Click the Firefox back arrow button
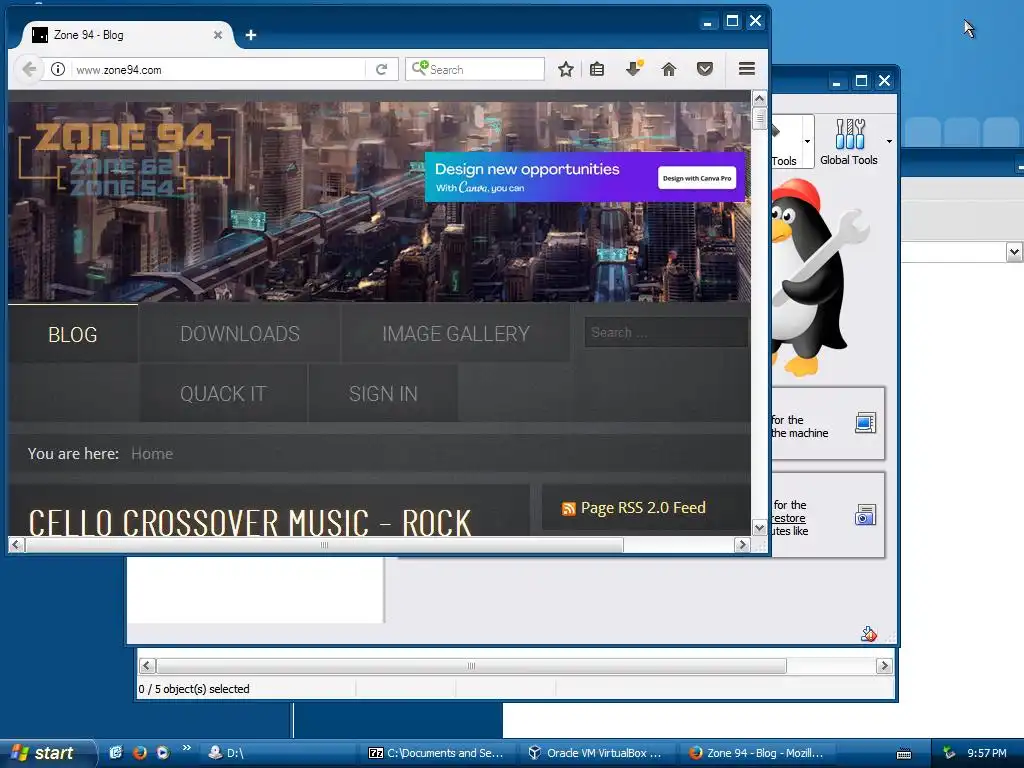The image size is (1024, 768). tap(29, 69)
